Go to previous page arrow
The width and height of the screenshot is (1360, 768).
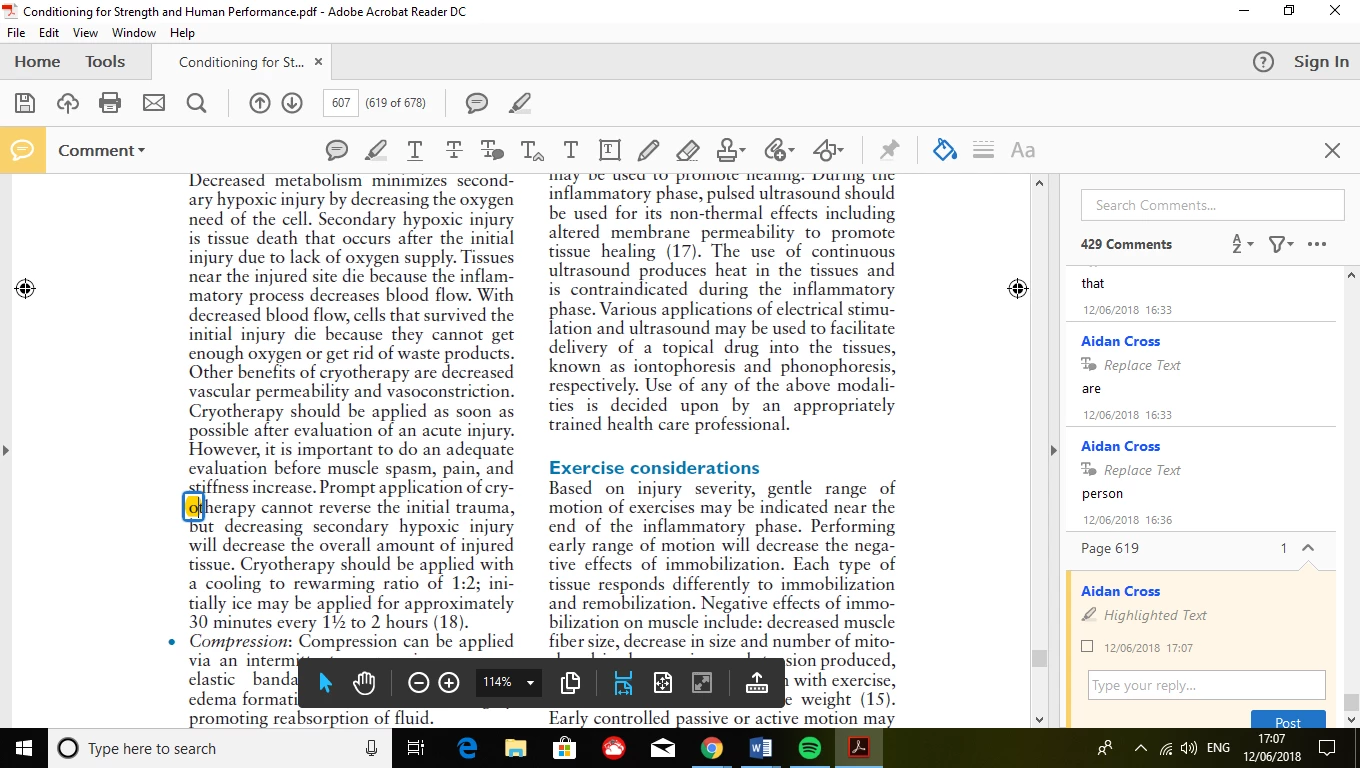pos(260,103)
